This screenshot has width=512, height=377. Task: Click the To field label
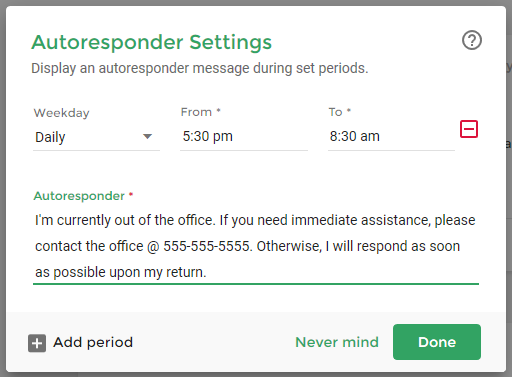click(335, 112)
